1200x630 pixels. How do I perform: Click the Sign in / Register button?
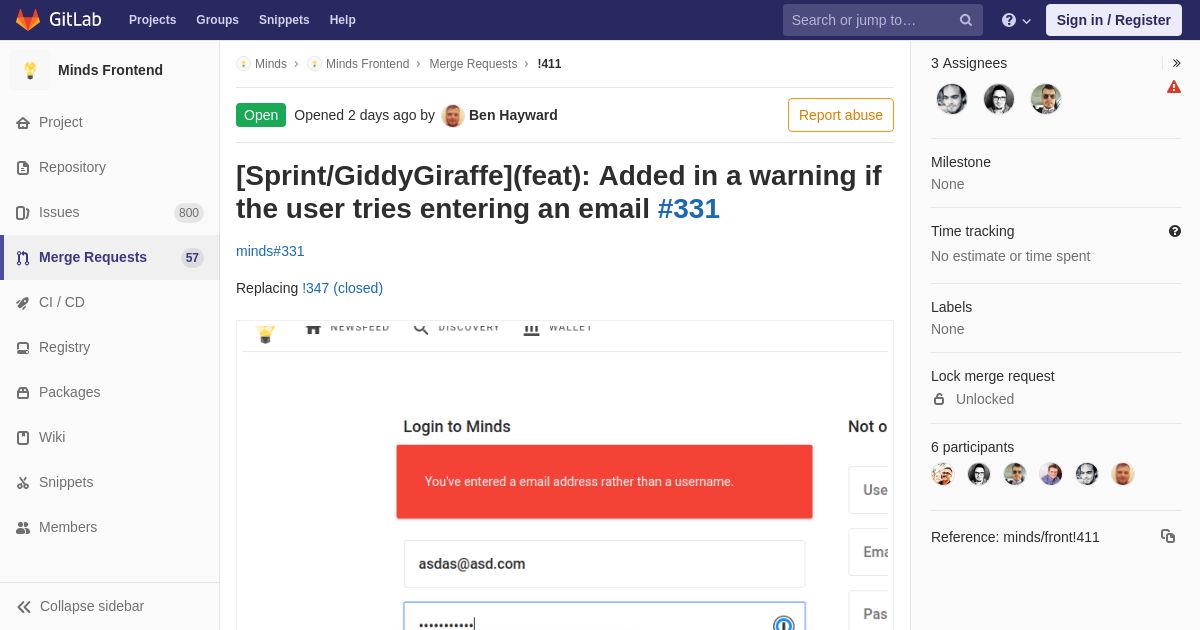pyautogui.click(x=1113, y=20)
